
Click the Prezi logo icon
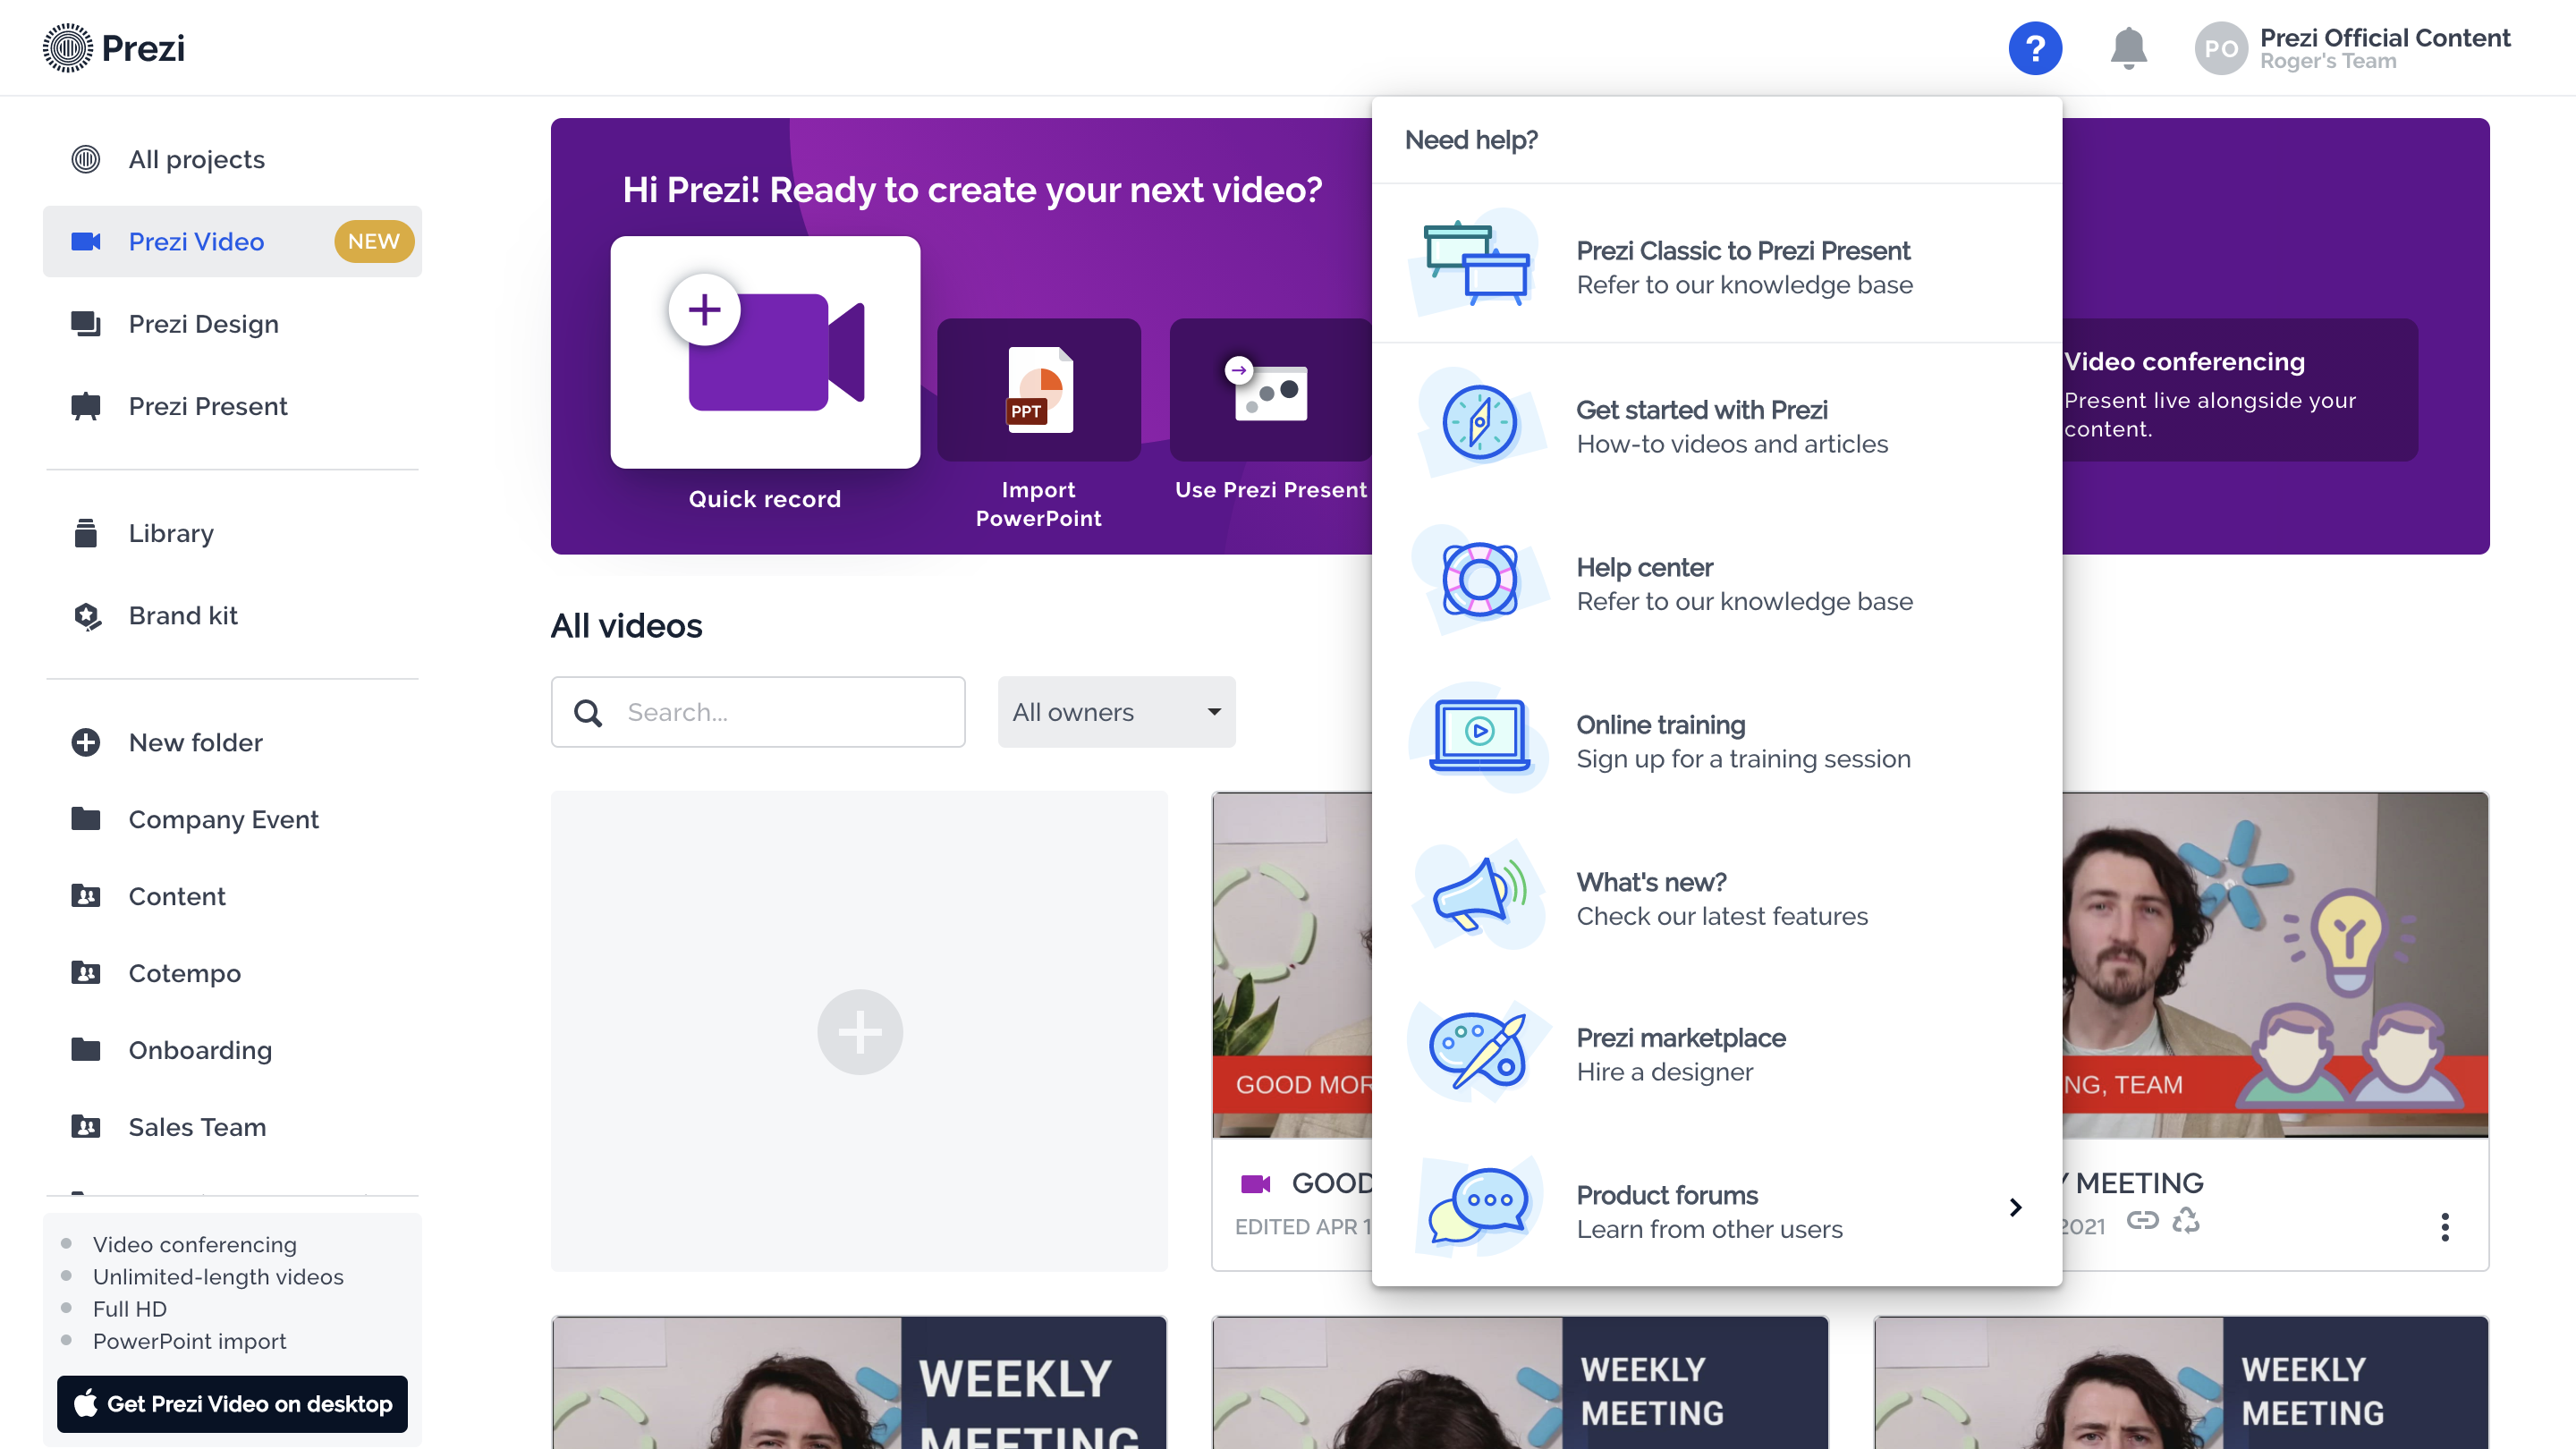pyautogui.click(x=68, y=48)
